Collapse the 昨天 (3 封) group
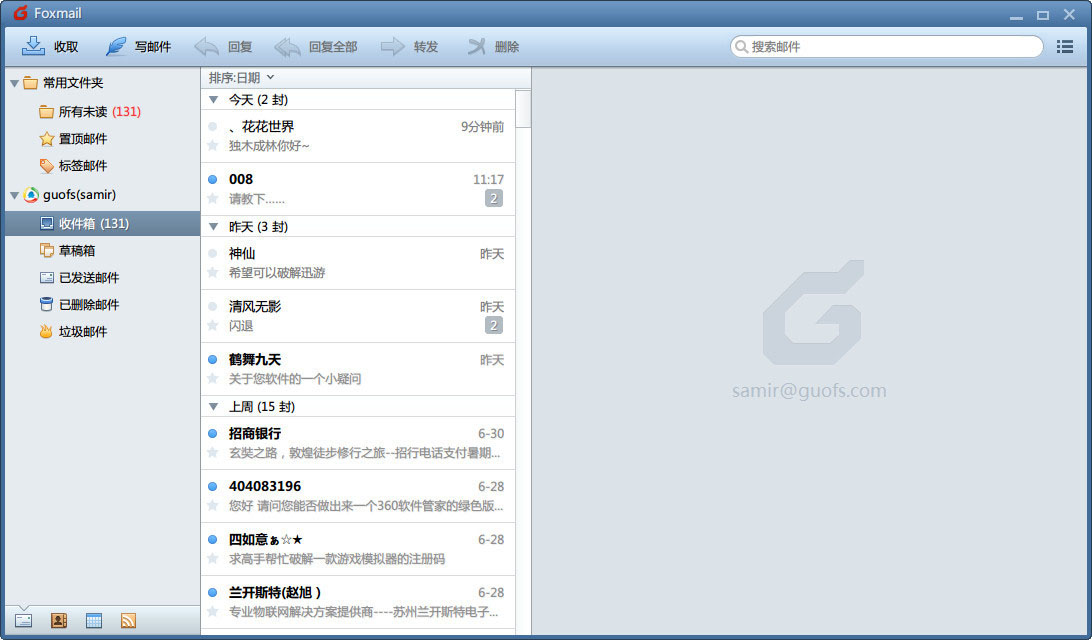Screen dimensions: 1092x640 [214, 226]
